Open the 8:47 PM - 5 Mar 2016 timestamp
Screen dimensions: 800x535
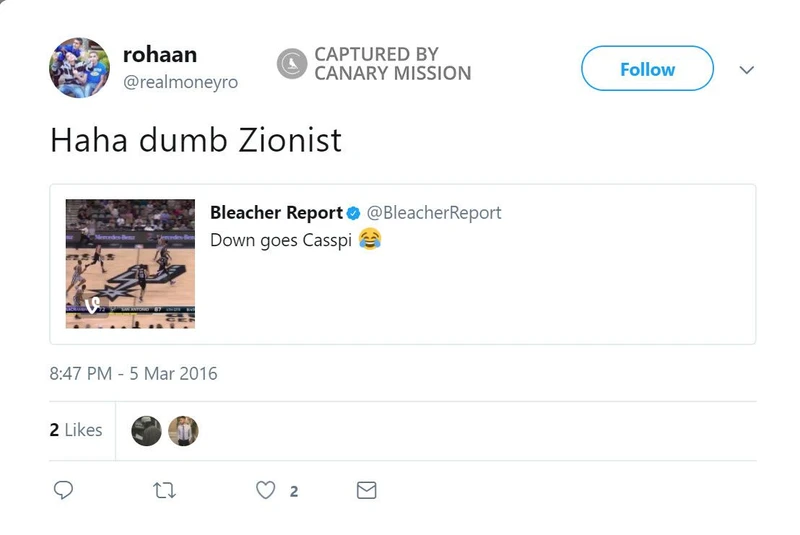[x=133, y=374]
